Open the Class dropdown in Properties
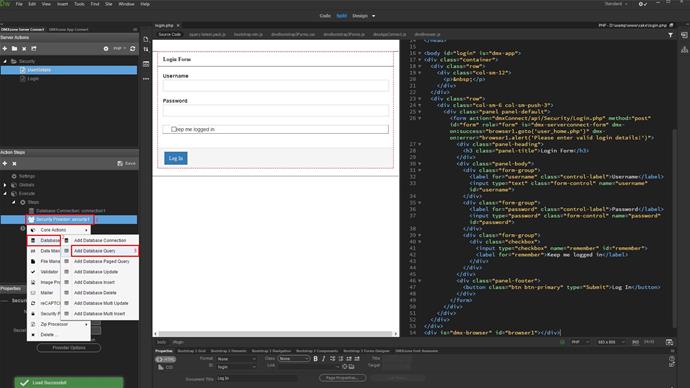 click(x=294, y=359)
